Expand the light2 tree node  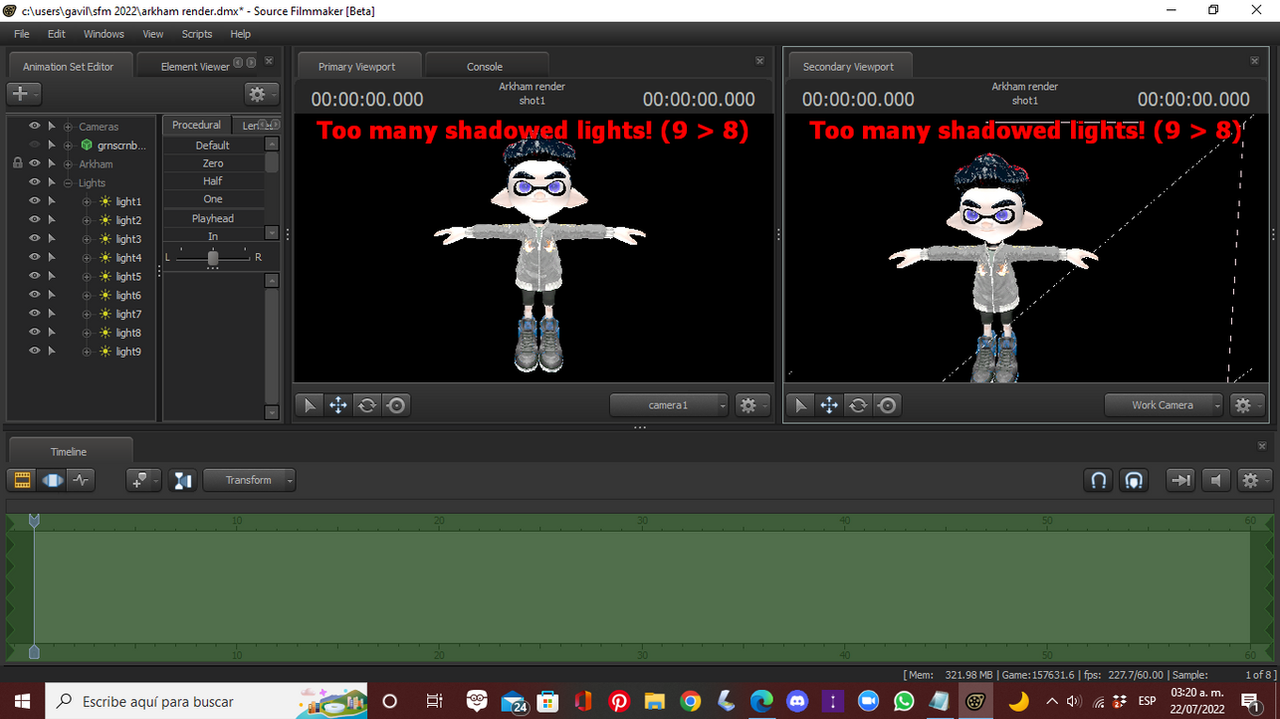pyautogui.click(x=87, y=220)
